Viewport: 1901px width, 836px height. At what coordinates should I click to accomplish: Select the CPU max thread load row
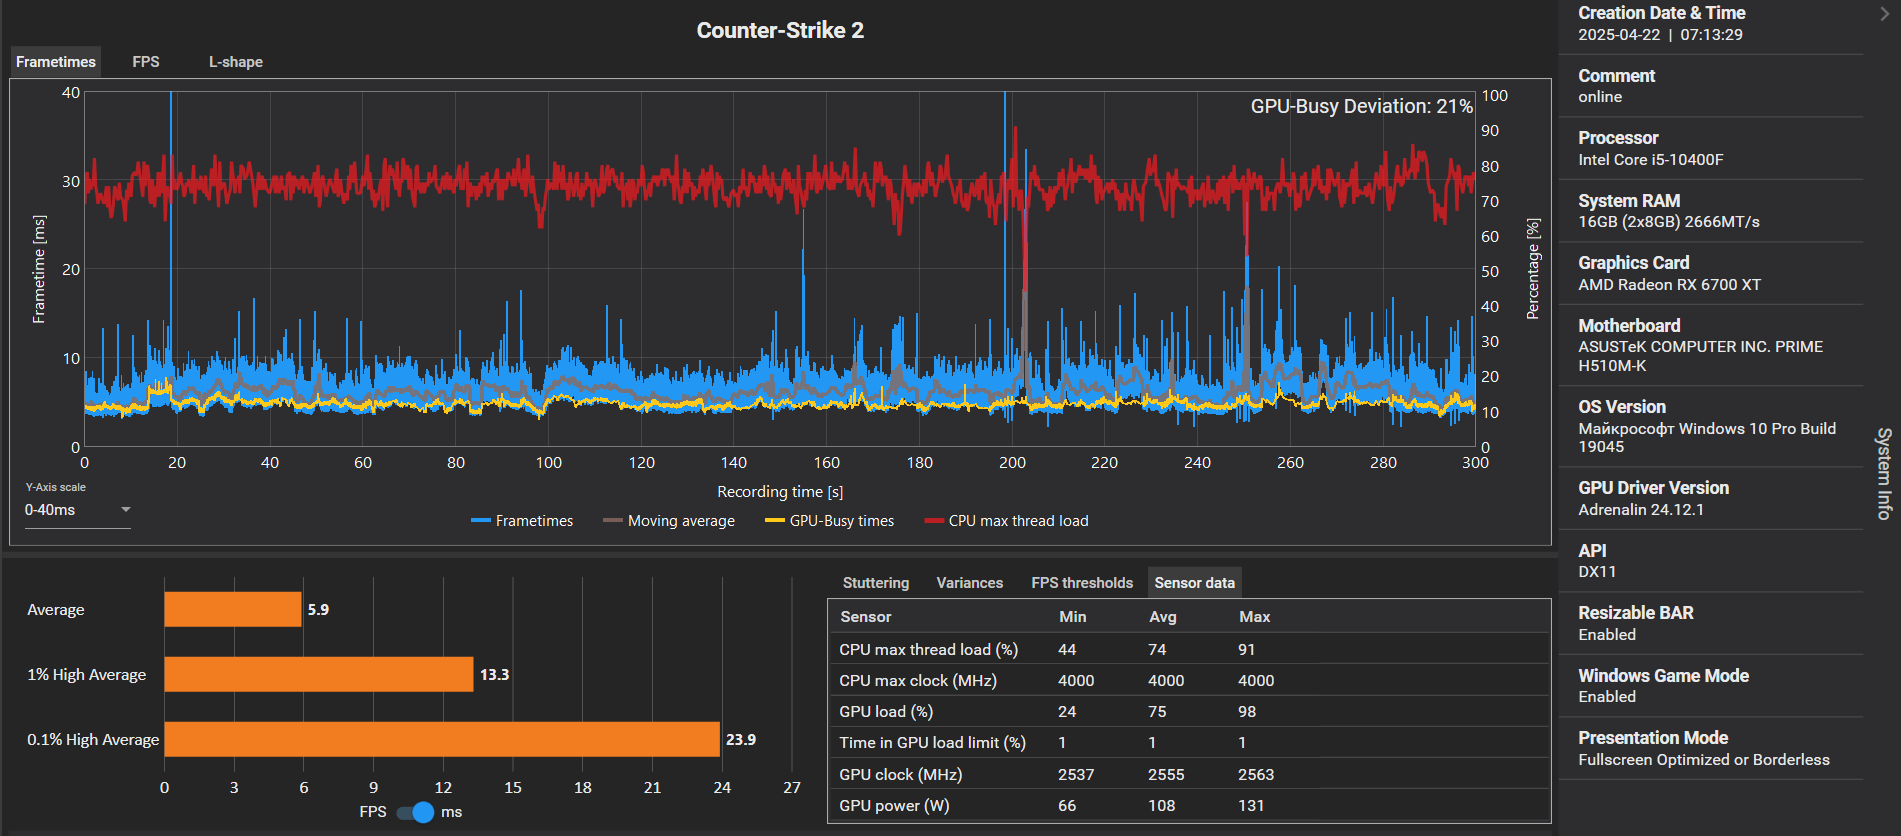(1189, 650)
